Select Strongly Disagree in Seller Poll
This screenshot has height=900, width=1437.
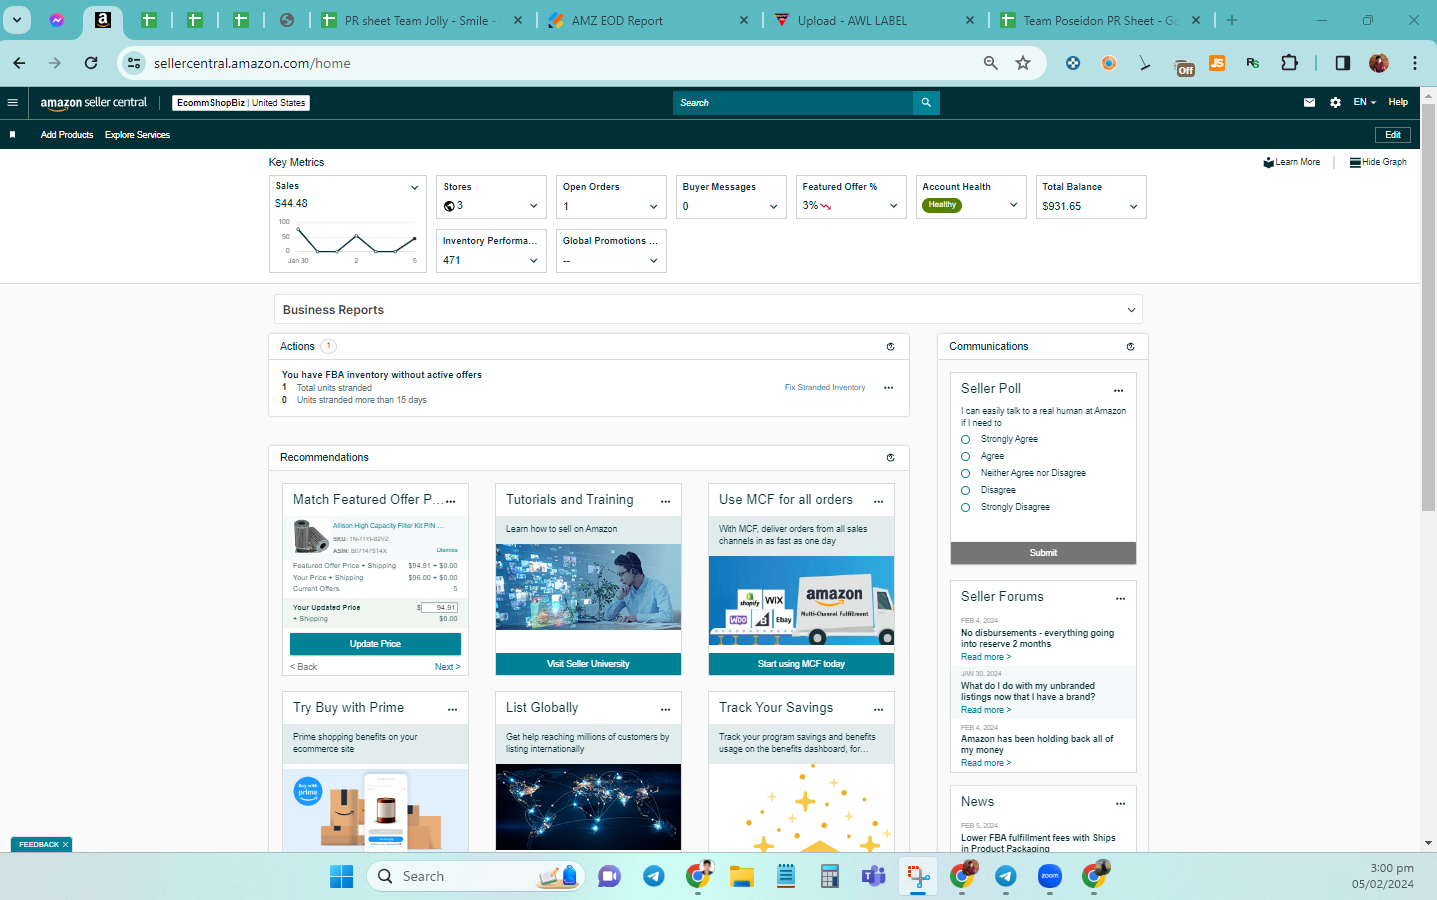[965, 508]
